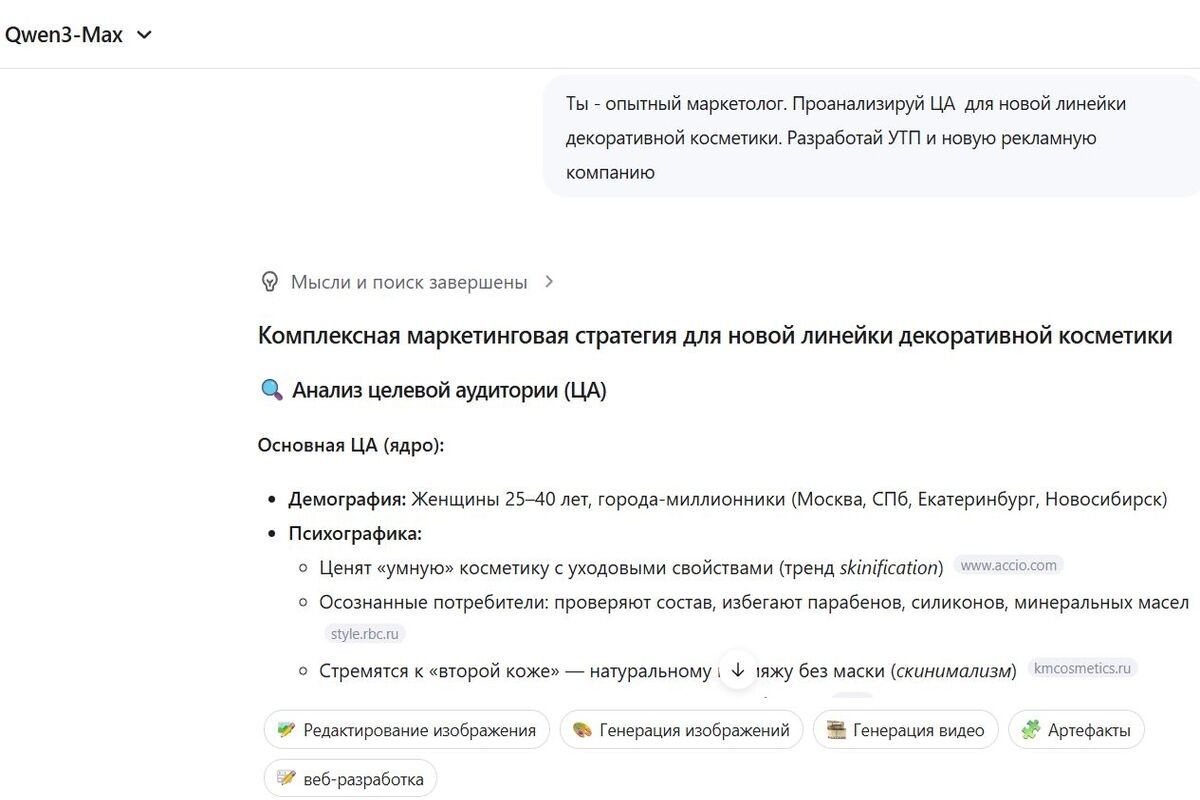Click the user message with marketing prompt
Viewport: 1200px width, 800px height.
click(870, 137)
